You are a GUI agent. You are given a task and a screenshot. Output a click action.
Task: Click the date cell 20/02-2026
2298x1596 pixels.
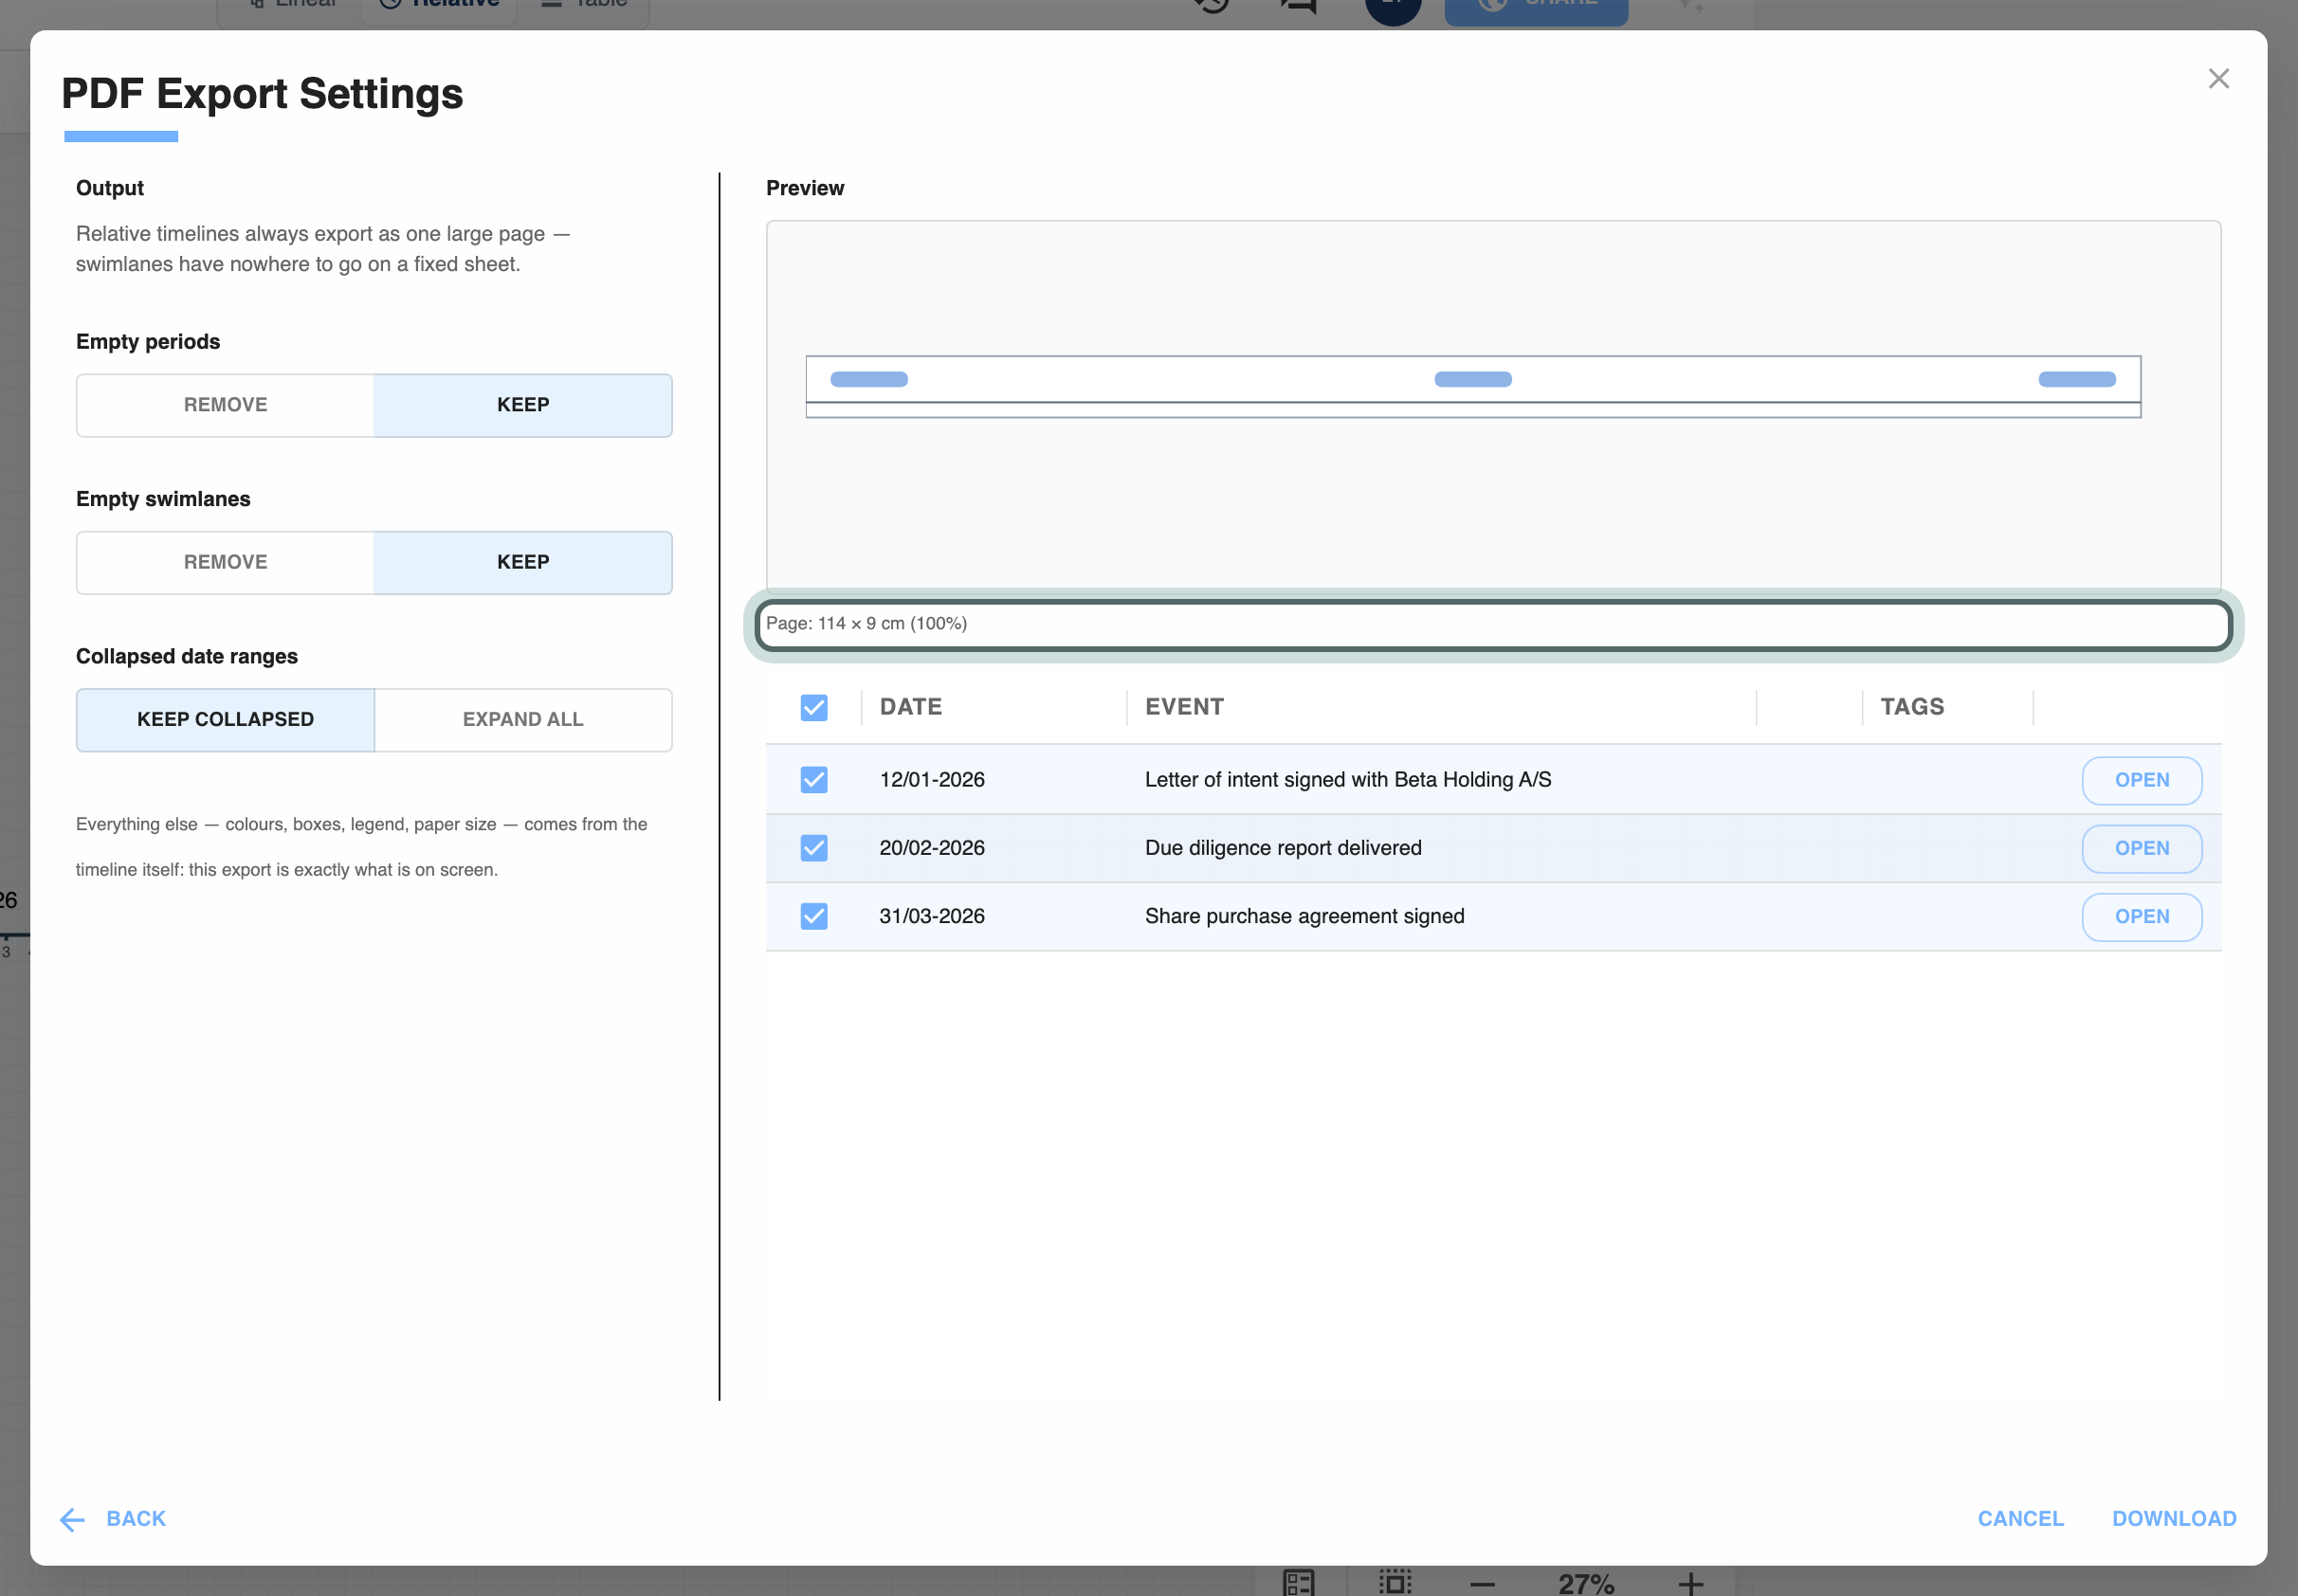932,848
